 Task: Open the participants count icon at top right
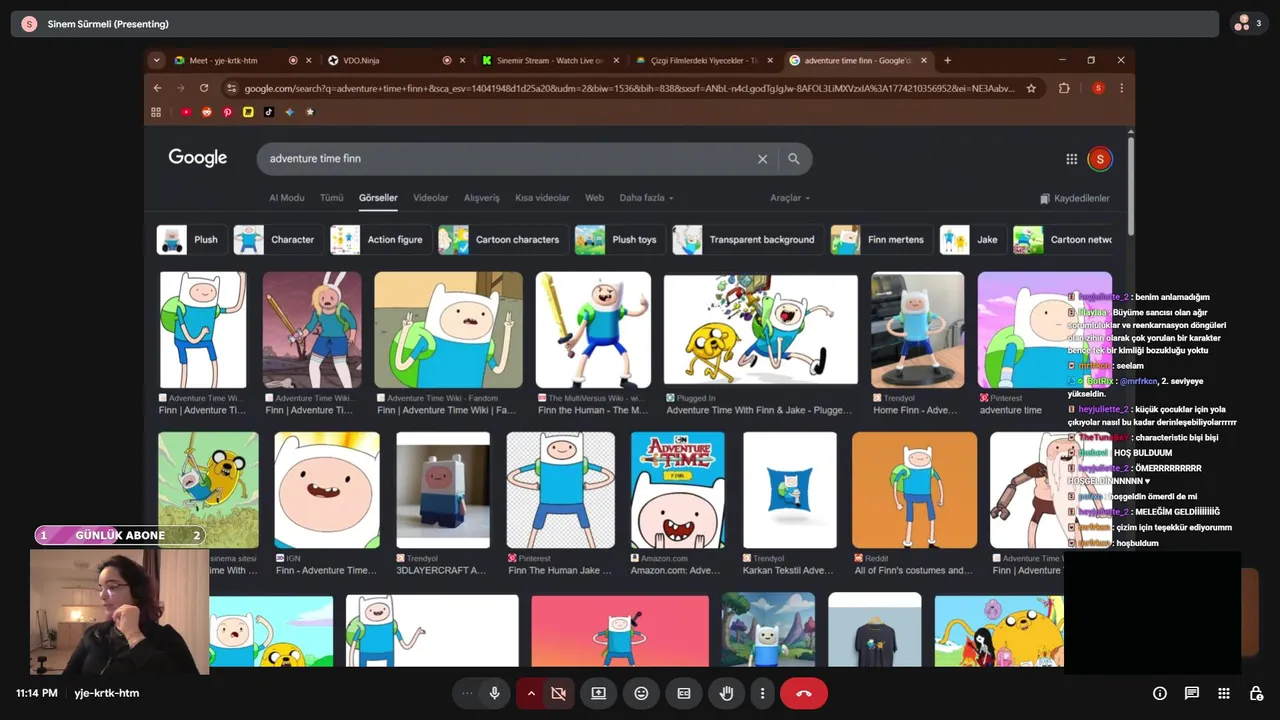click(x=1248, y=23)
